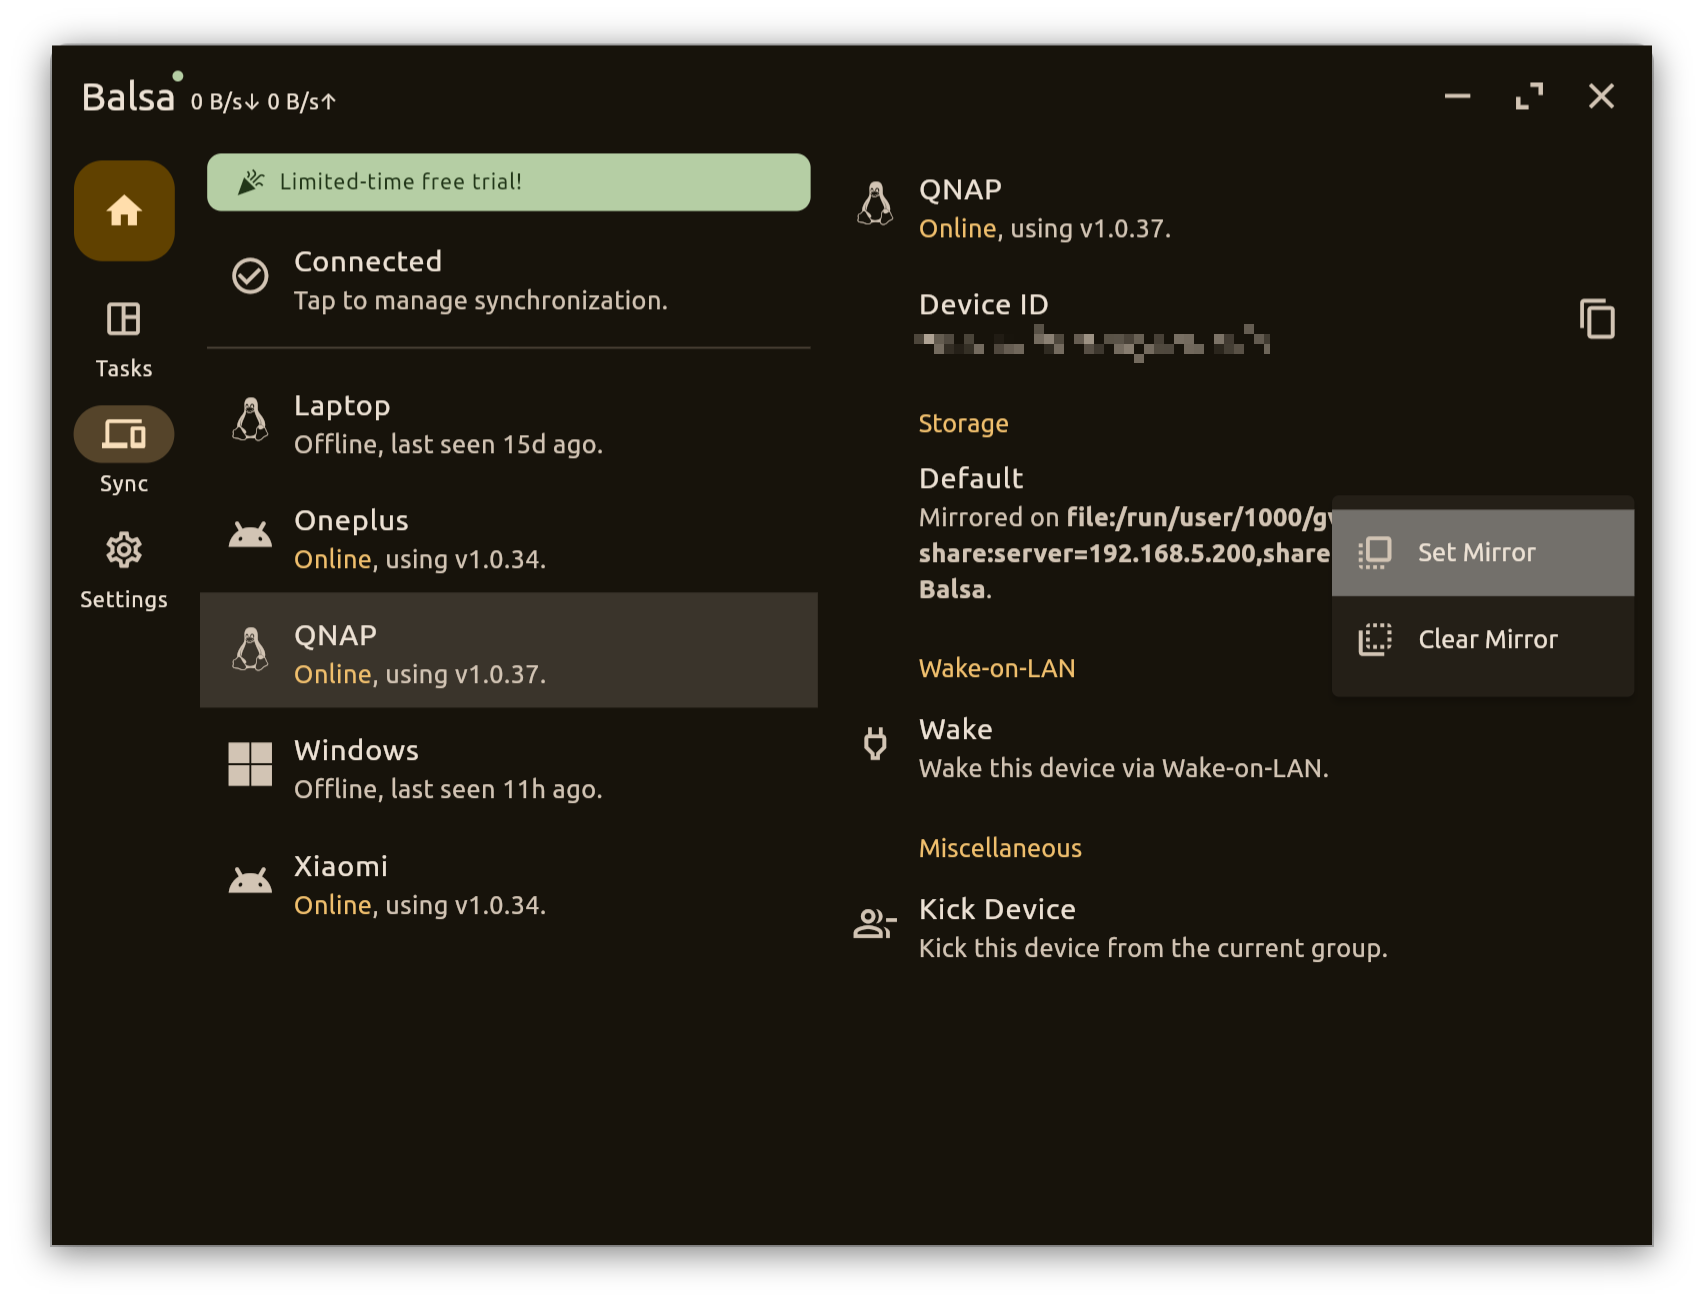Click the Default storage mirror entry
The width and height of the screenshot is (1704, 1304).
click(1120, 534)
